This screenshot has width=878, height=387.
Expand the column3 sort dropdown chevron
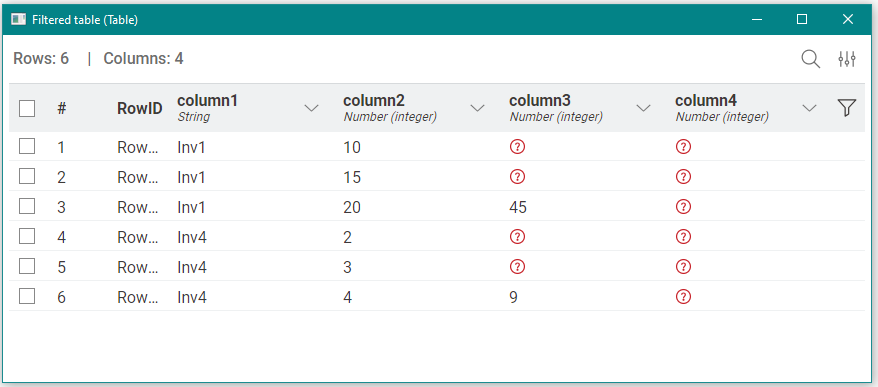click(643, 108)
